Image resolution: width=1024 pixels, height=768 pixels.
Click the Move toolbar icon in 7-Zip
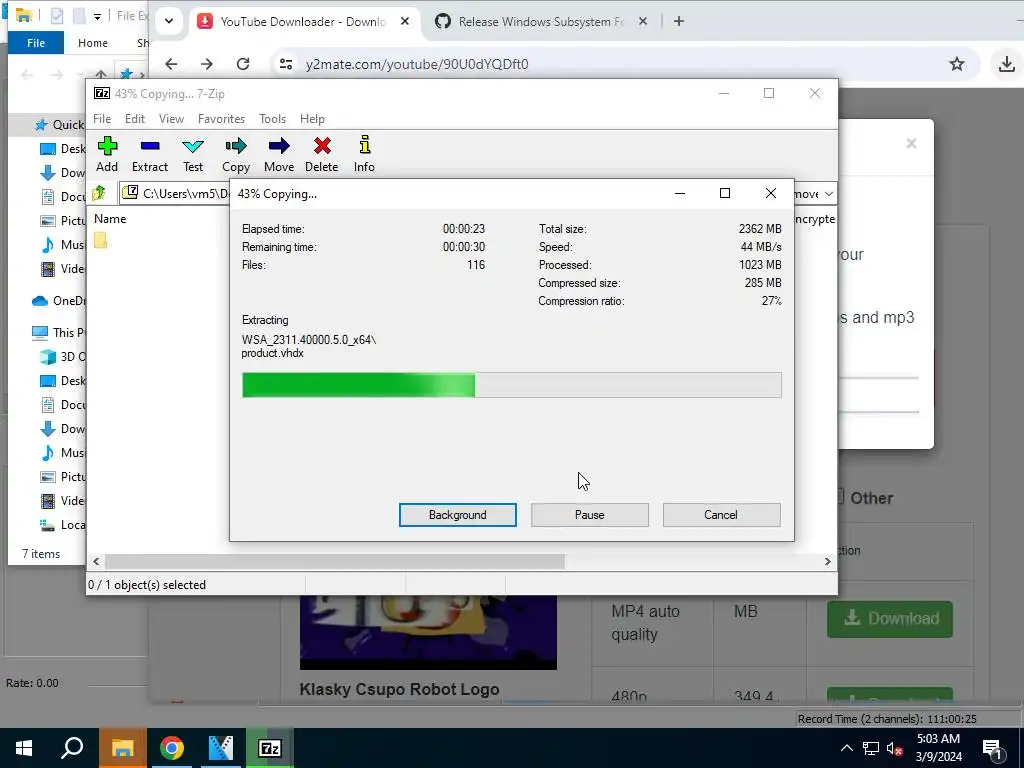point(279,154)
